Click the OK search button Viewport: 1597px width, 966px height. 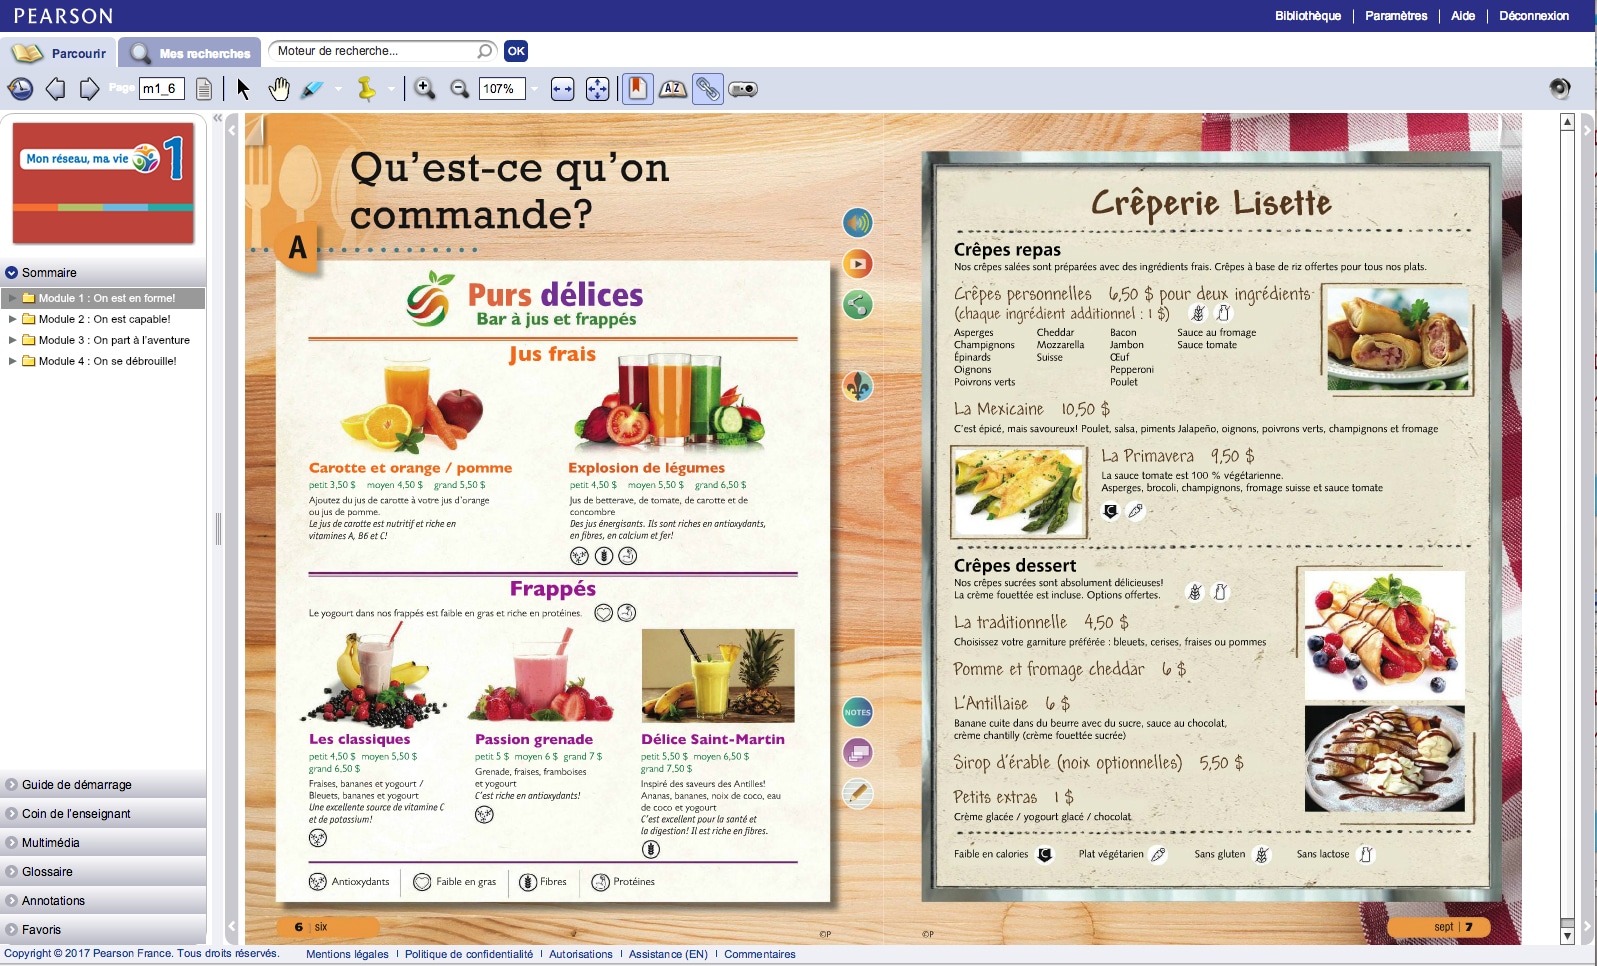(x=516, y=51)
